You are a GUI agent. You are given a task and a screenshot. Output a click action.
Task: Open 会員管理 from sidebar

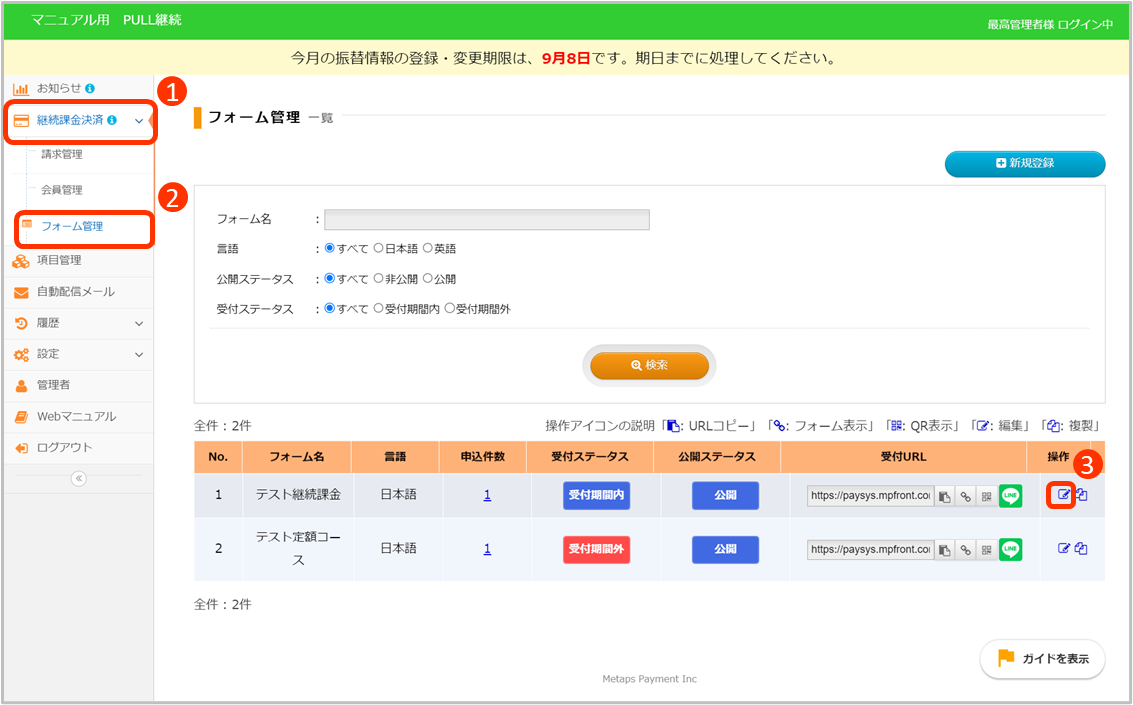click(62, 190)
